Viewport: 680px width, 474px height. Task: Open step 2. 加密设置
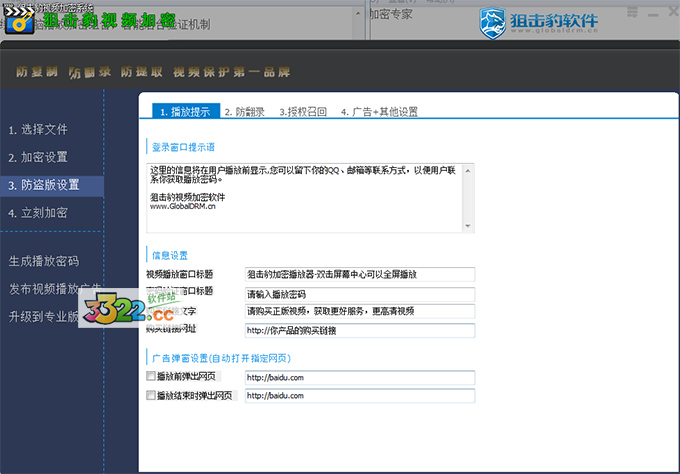[38, 157]
